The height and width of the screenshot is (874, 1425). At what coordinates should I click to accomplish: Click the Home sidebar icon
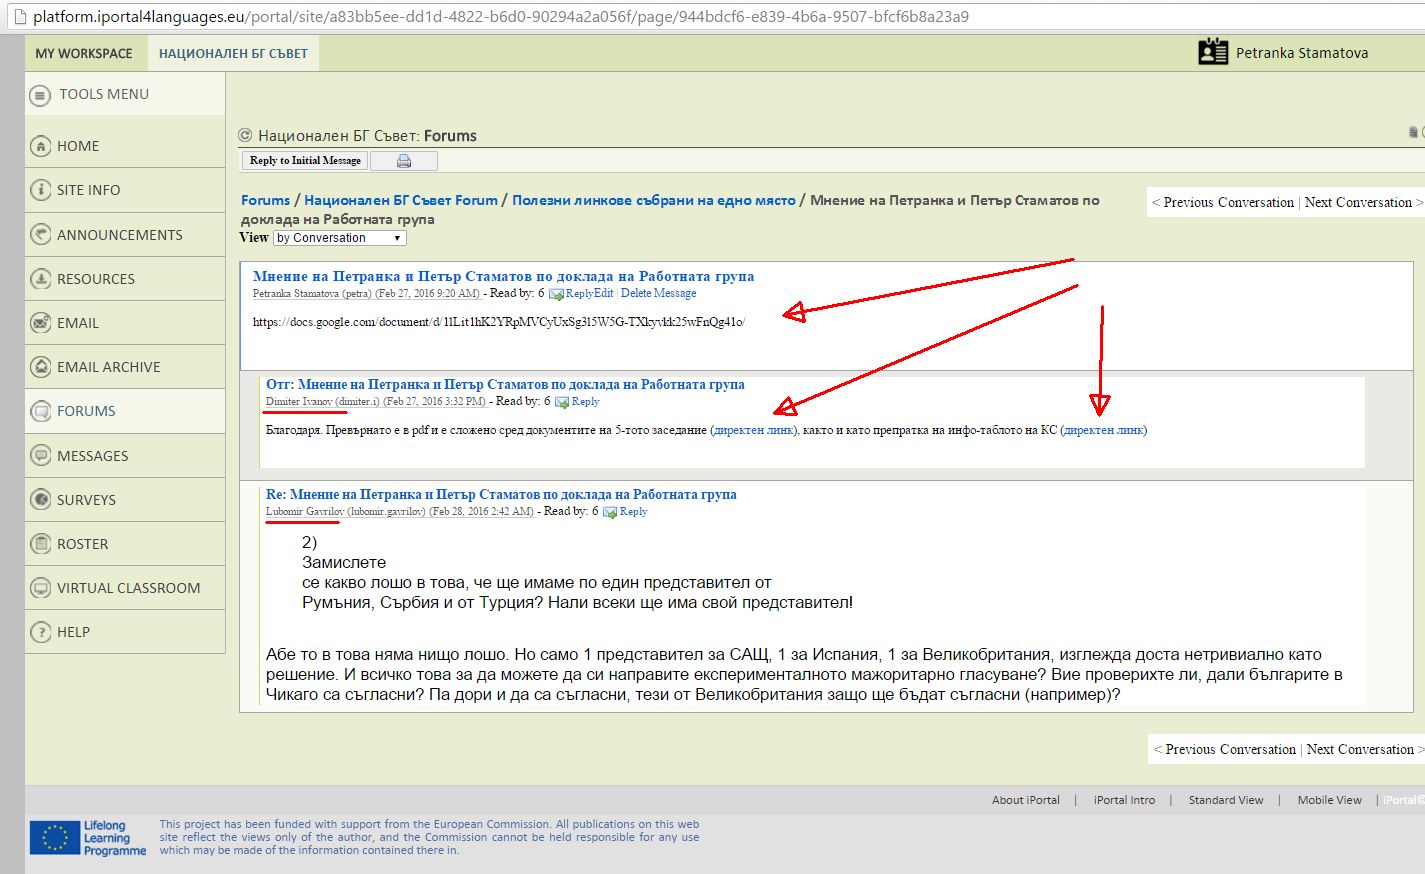[40, 146]
